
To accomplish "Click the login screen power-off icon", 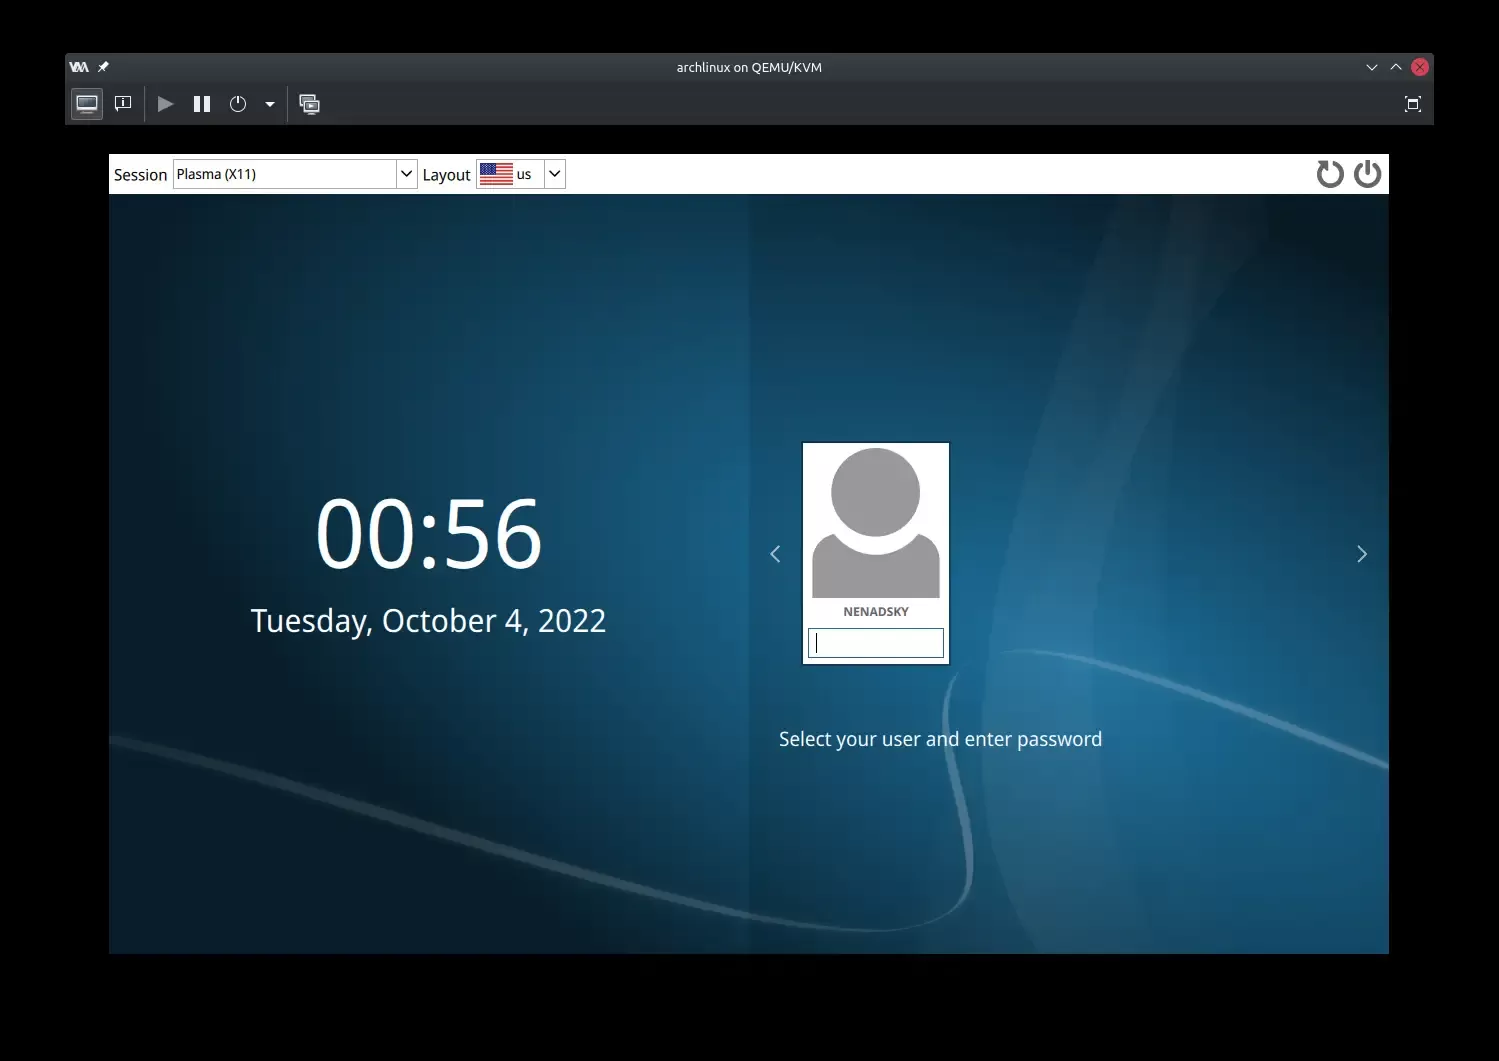I will 1367,174.
